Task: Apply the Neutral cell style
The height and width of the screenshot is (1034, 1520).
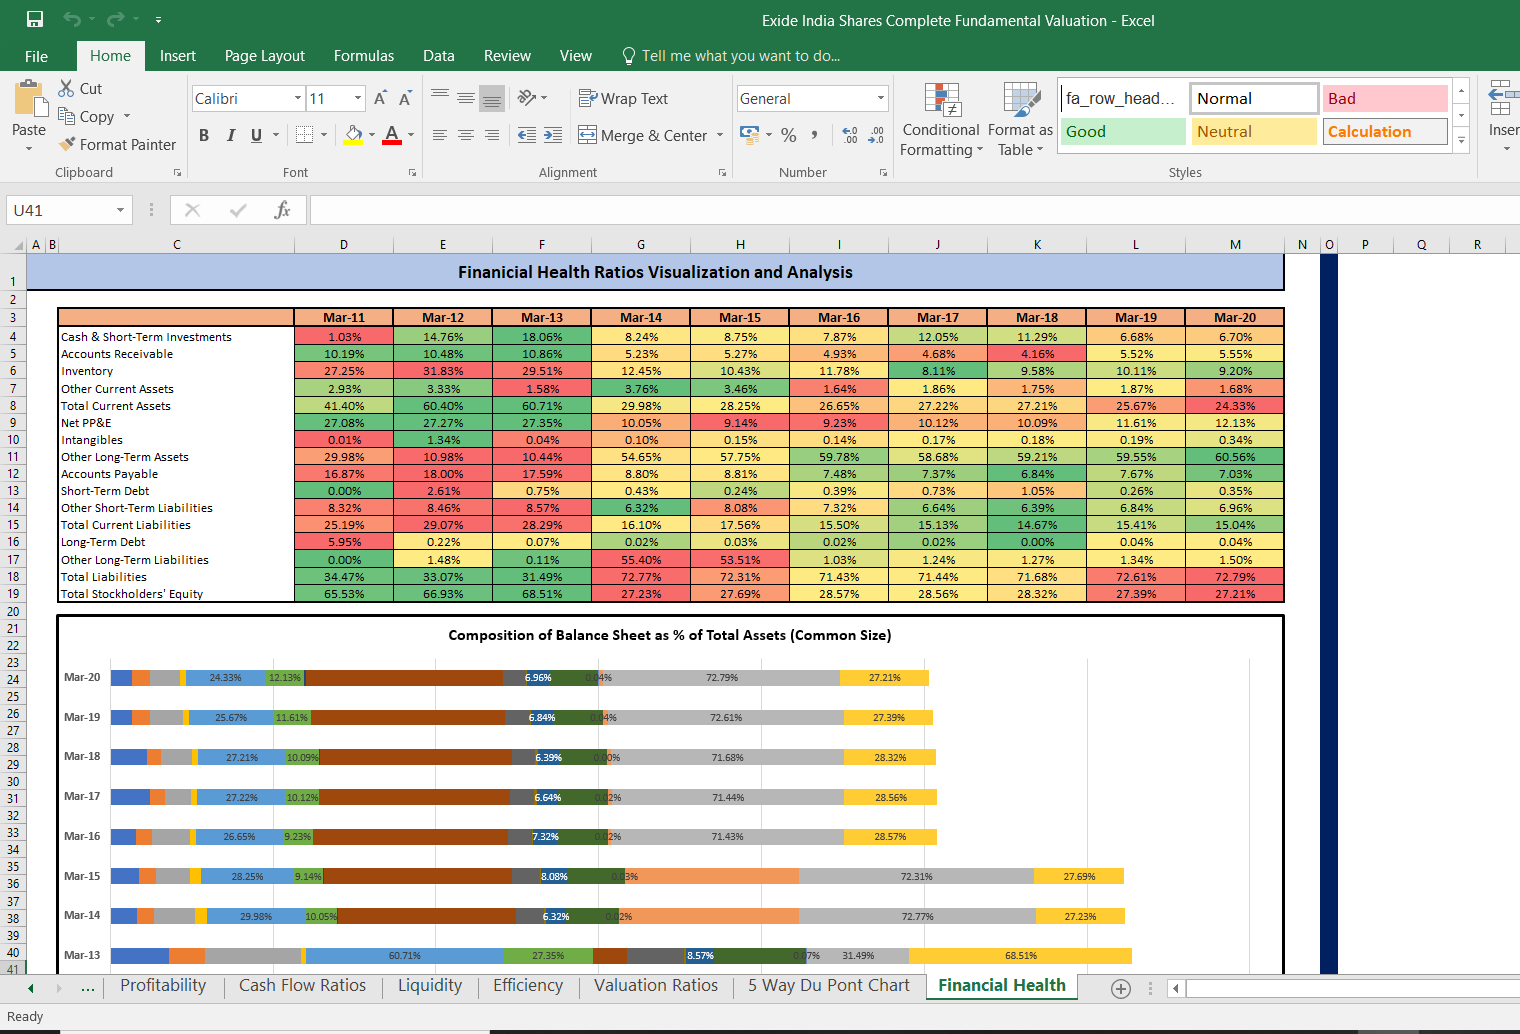Action: tap(1254, 132)
